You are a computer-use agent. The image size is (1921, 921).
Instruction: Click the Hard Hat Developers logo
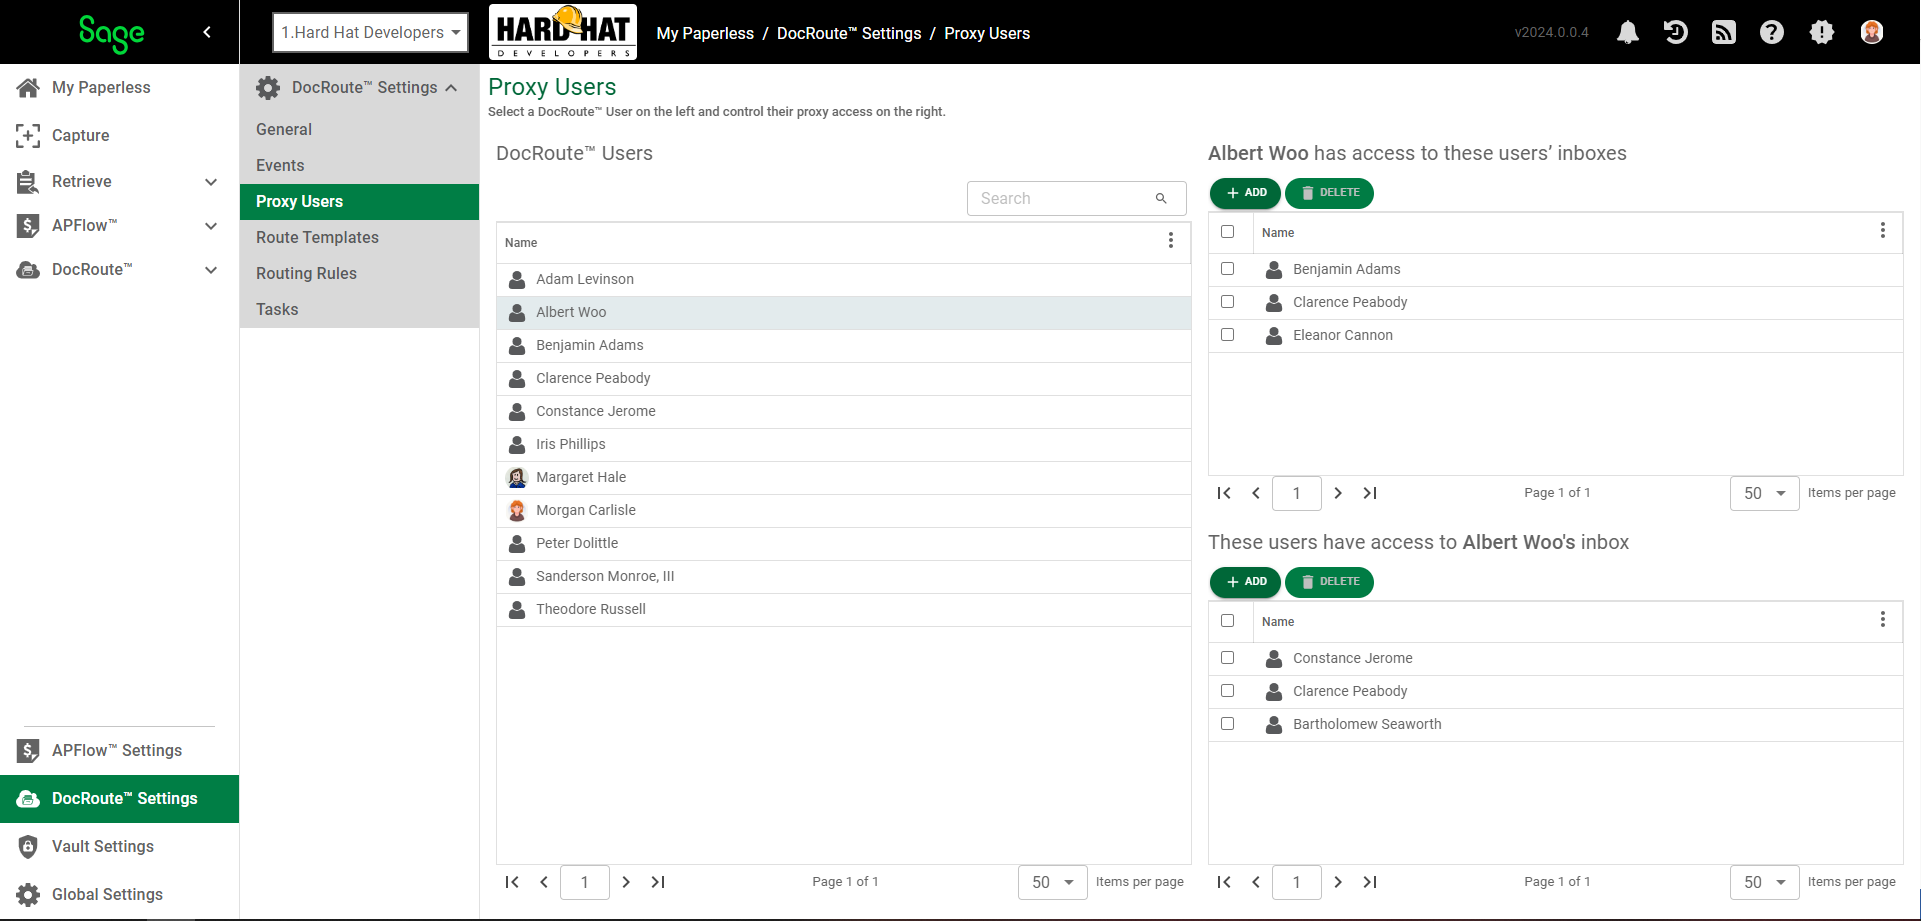tap(563, 32)
